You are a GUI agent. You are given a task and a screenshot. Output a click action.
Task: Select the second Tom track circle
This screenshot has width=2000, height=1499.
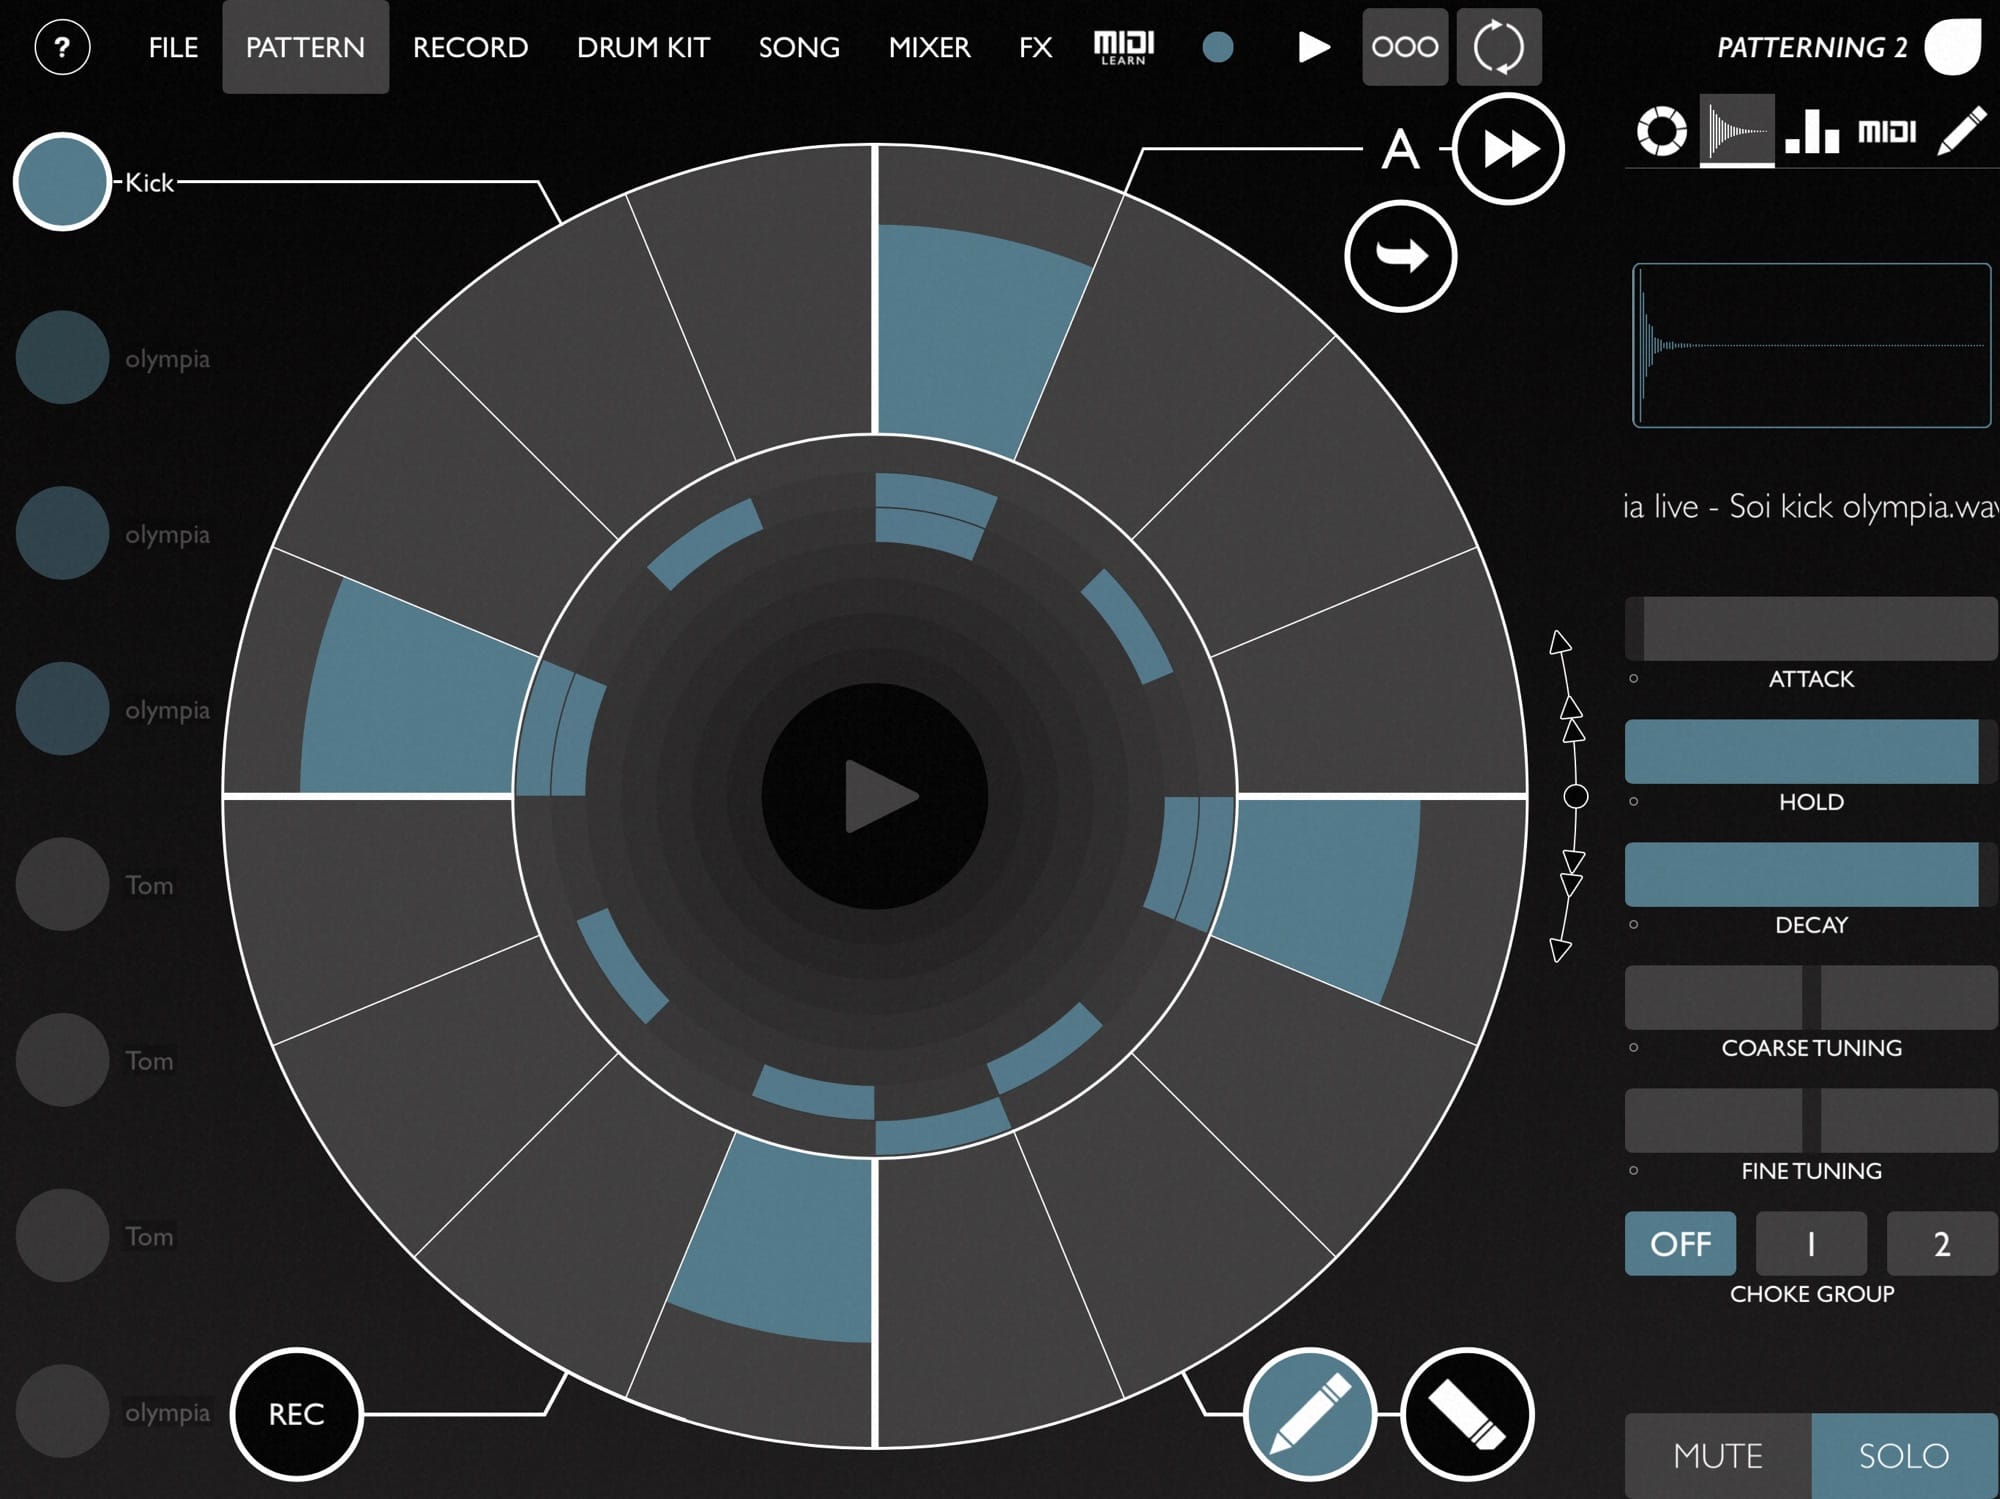[x=62, y=1060]
